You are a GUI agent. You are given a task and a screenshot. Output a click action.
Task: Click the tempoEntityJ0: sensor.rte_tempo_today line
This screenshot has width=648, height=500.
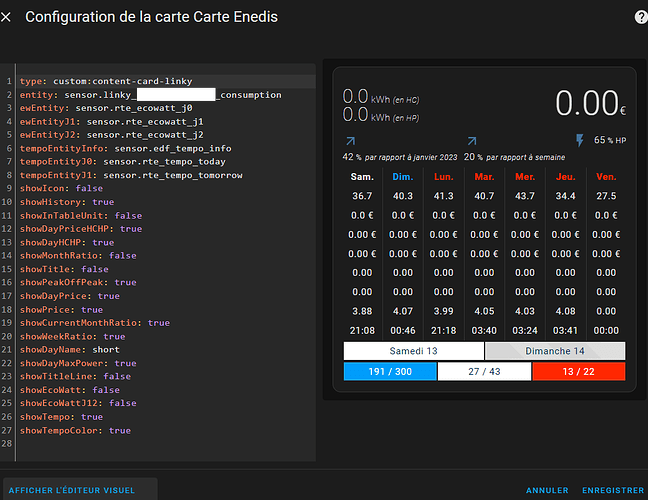point(123,162)
